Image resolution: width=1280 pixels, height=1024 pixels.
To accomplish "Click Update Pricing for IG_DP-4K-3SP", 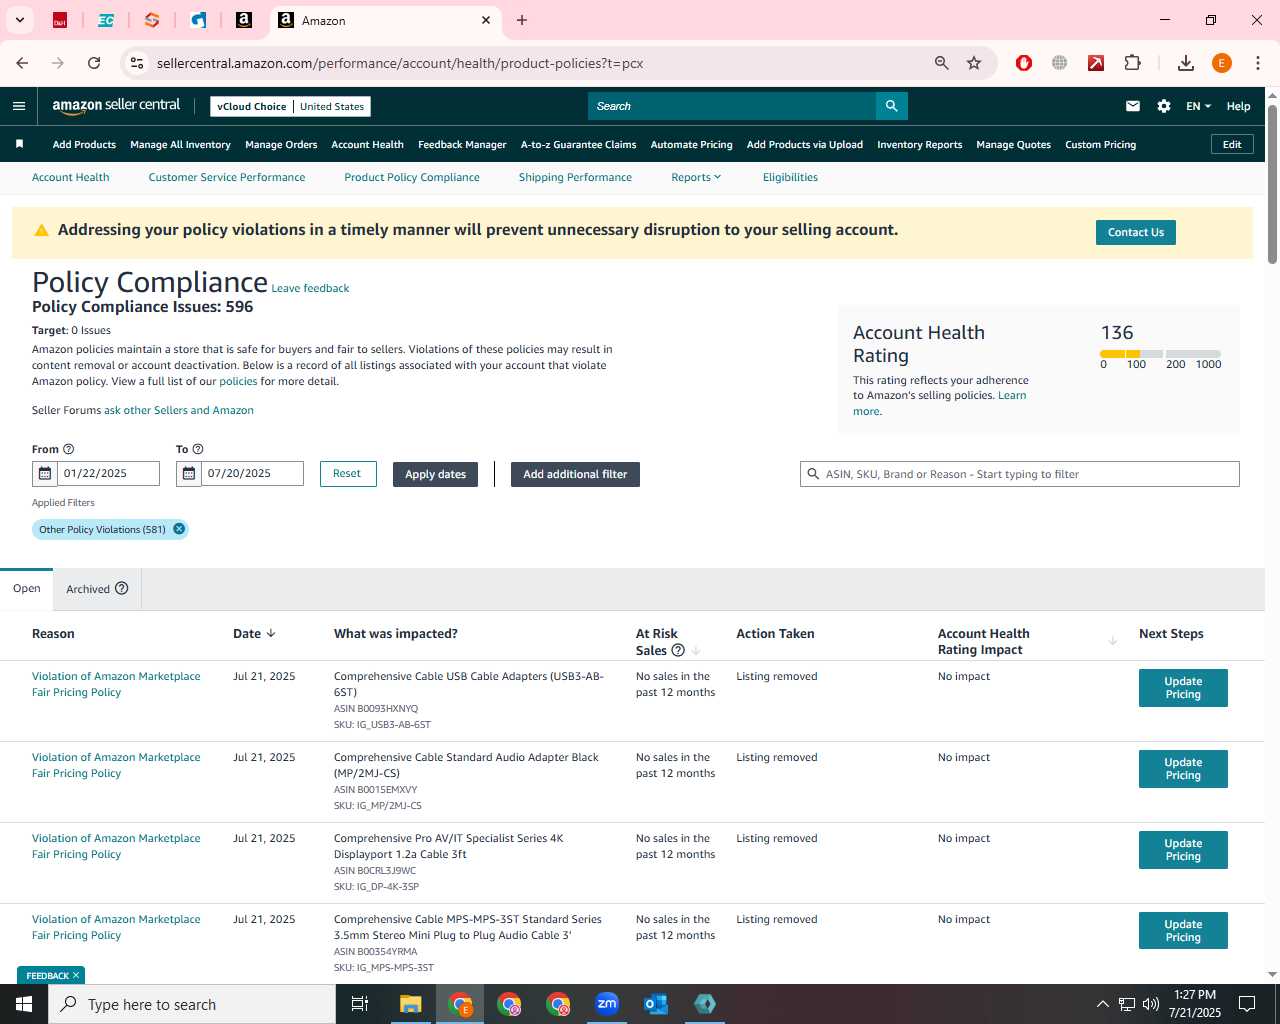I will (1183, 850).
